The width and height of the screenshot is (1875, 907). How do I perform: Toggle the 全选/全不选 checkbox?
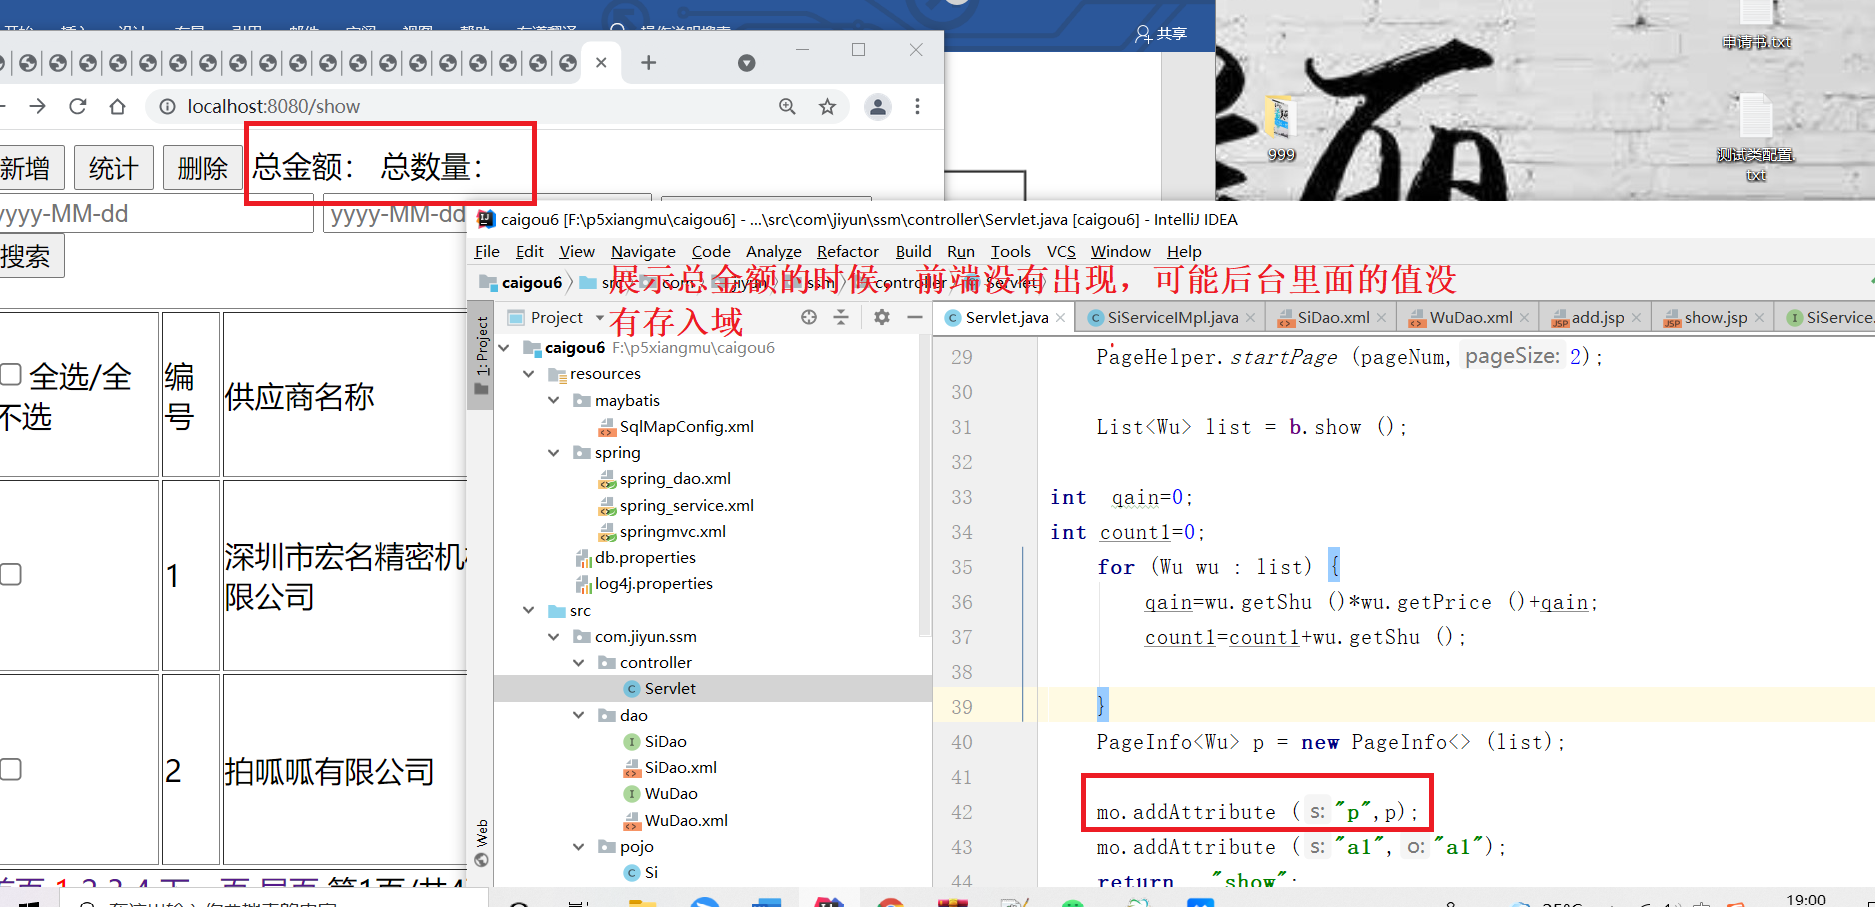[x=11, y=374]
